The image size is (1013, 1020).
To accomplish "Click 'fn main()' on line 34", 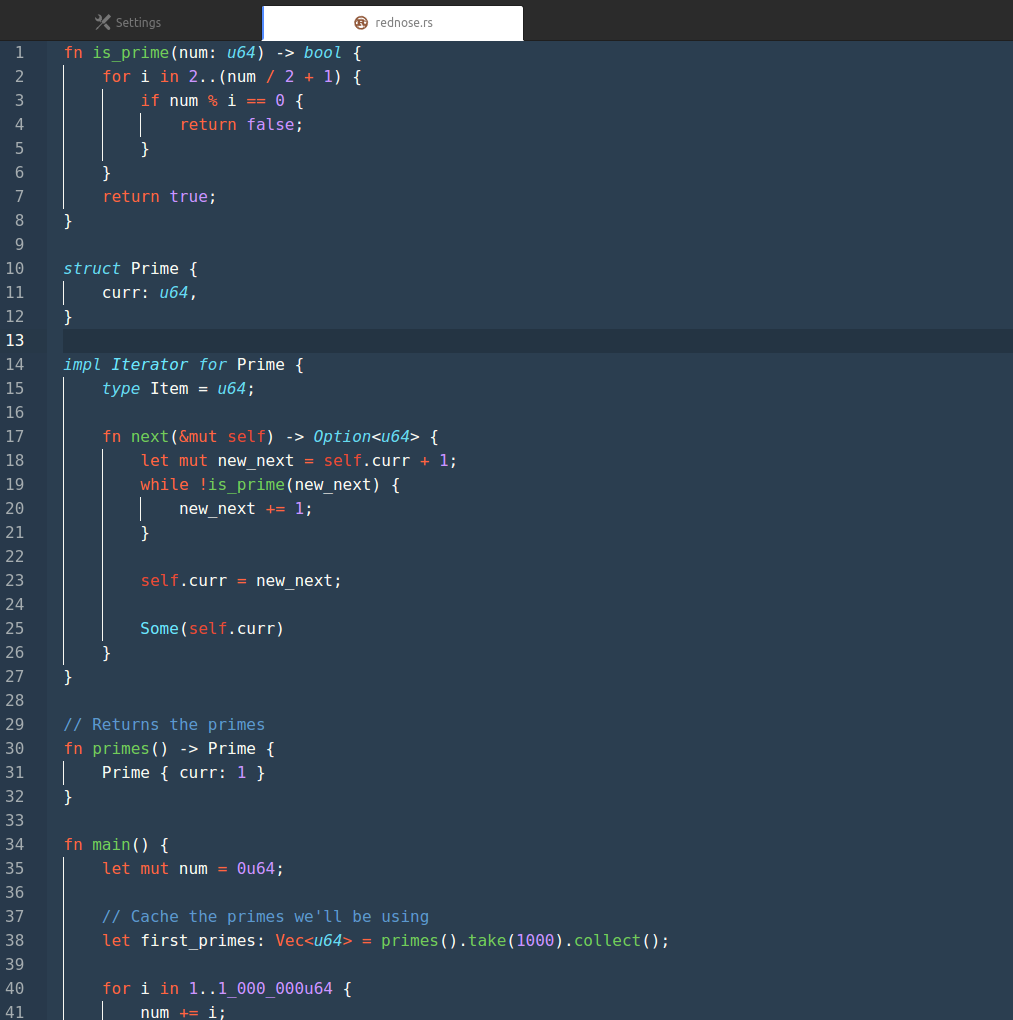I will point(106,845).
